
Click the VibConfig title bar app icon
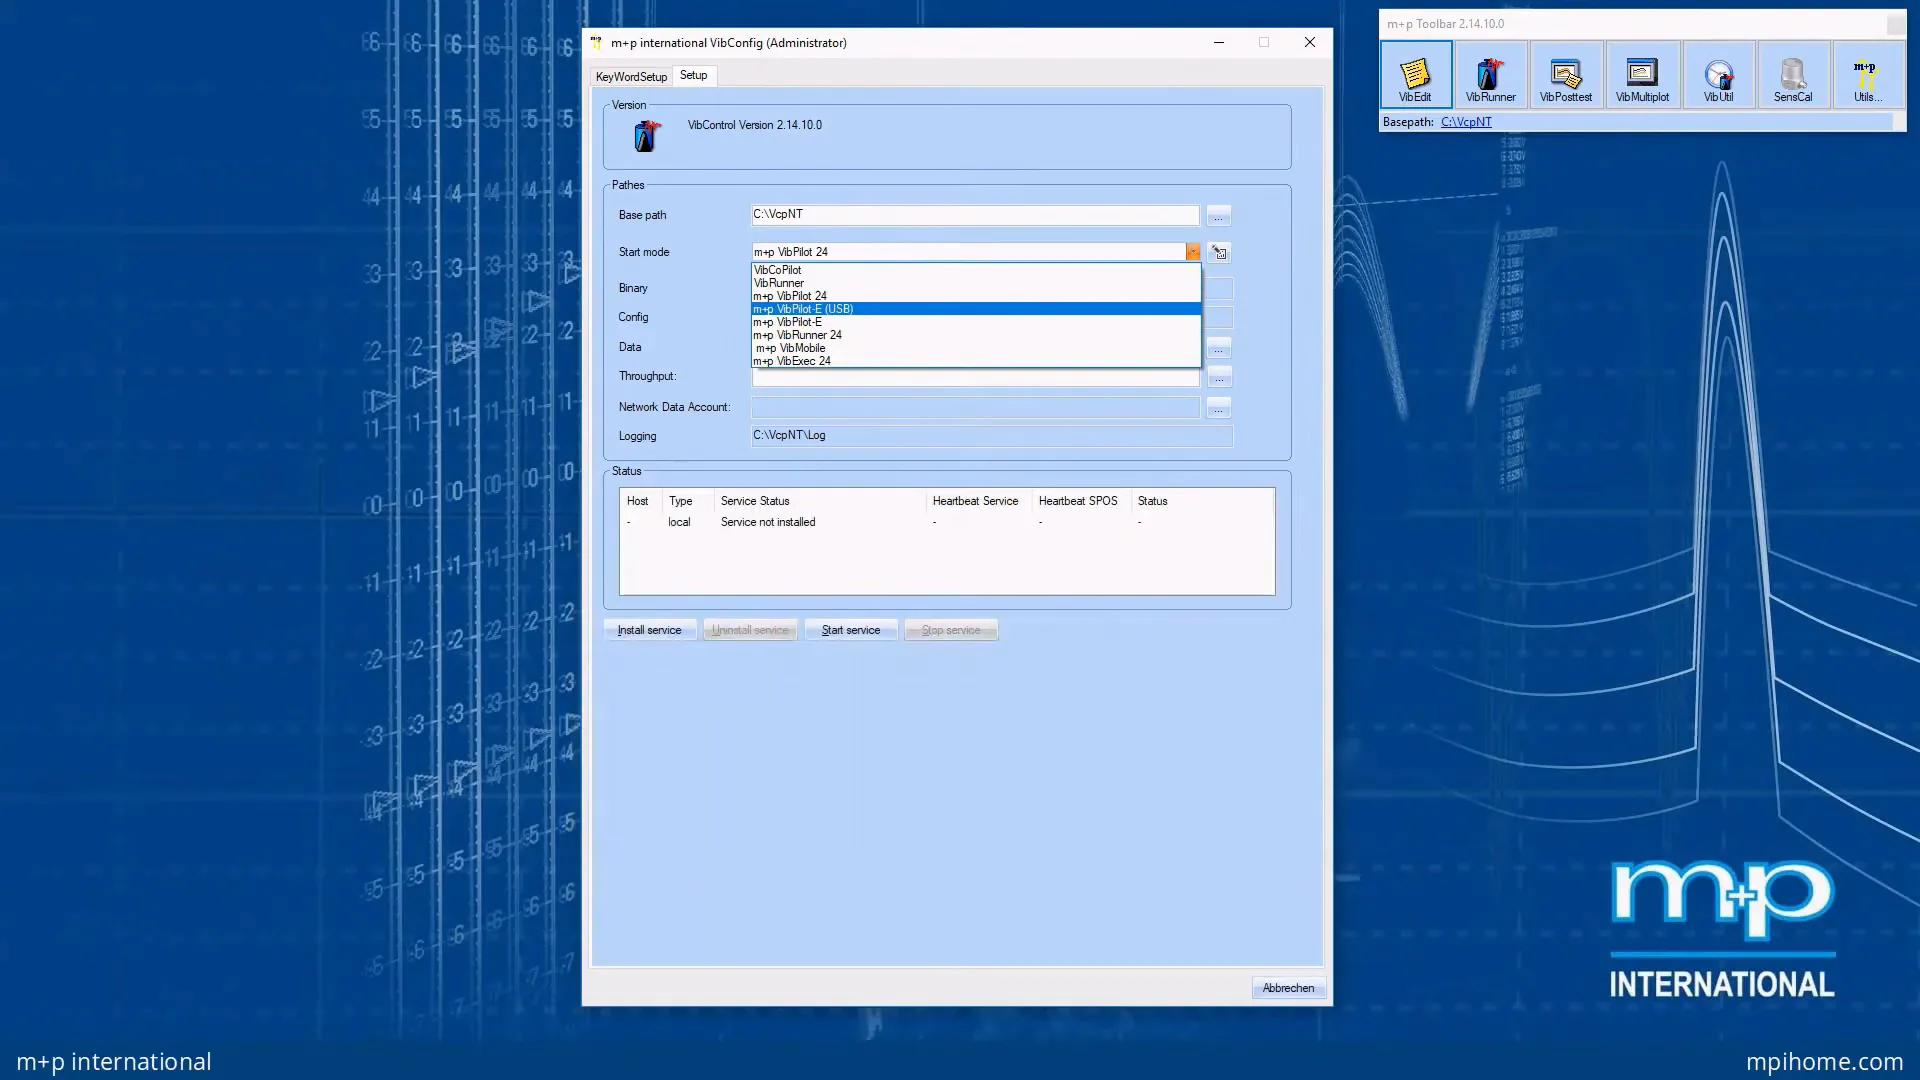(x=597, y=42)
